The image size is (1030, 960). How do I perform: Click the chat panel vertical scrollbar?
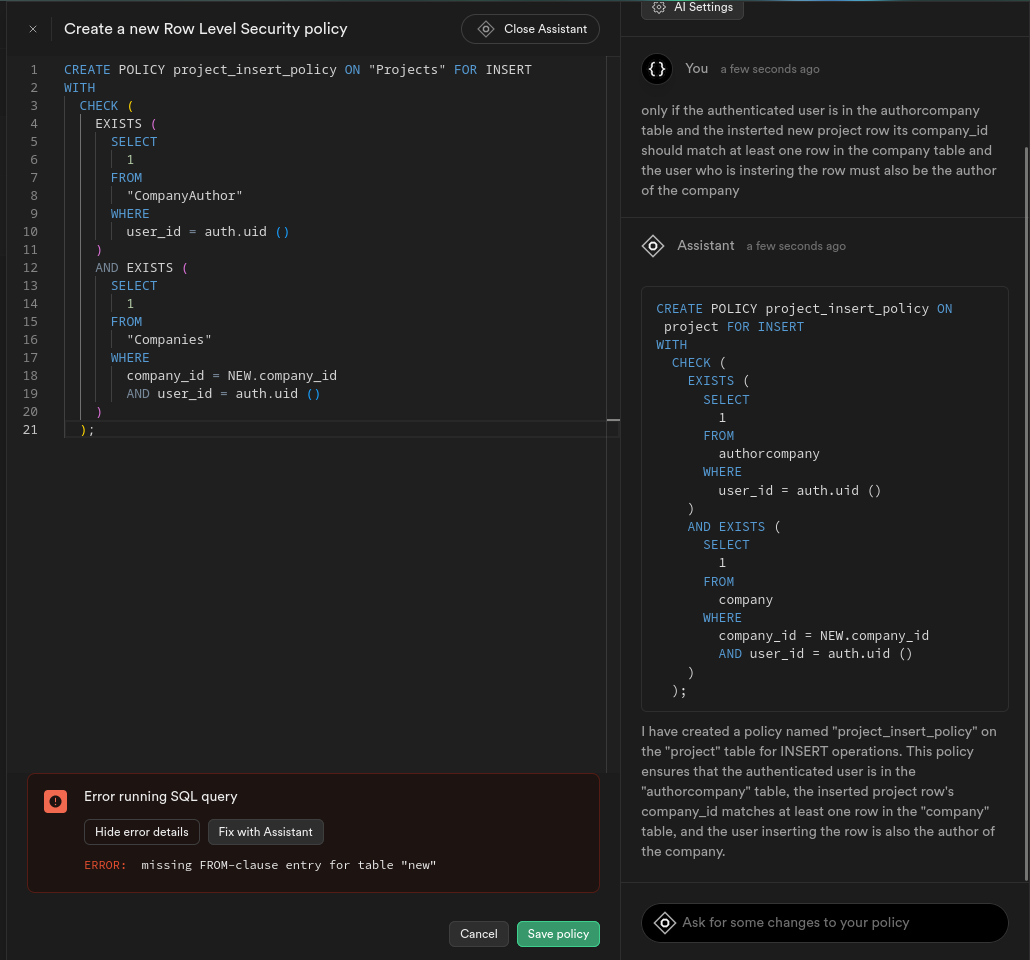pos(1026,500)
